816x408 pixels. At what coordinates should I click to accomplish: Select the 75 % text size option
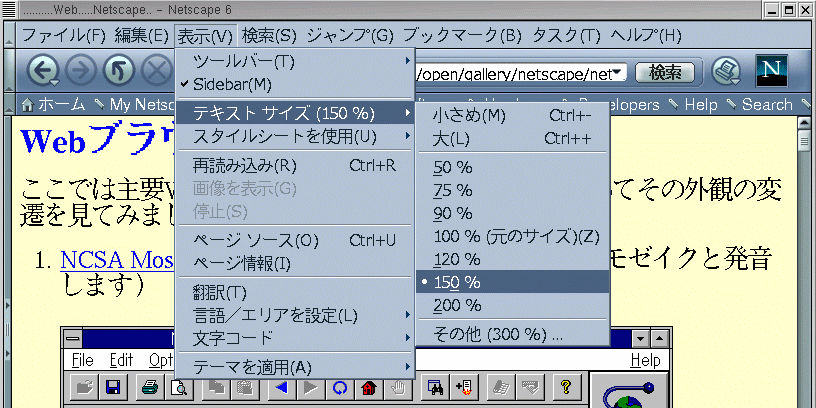pos(513,190)
